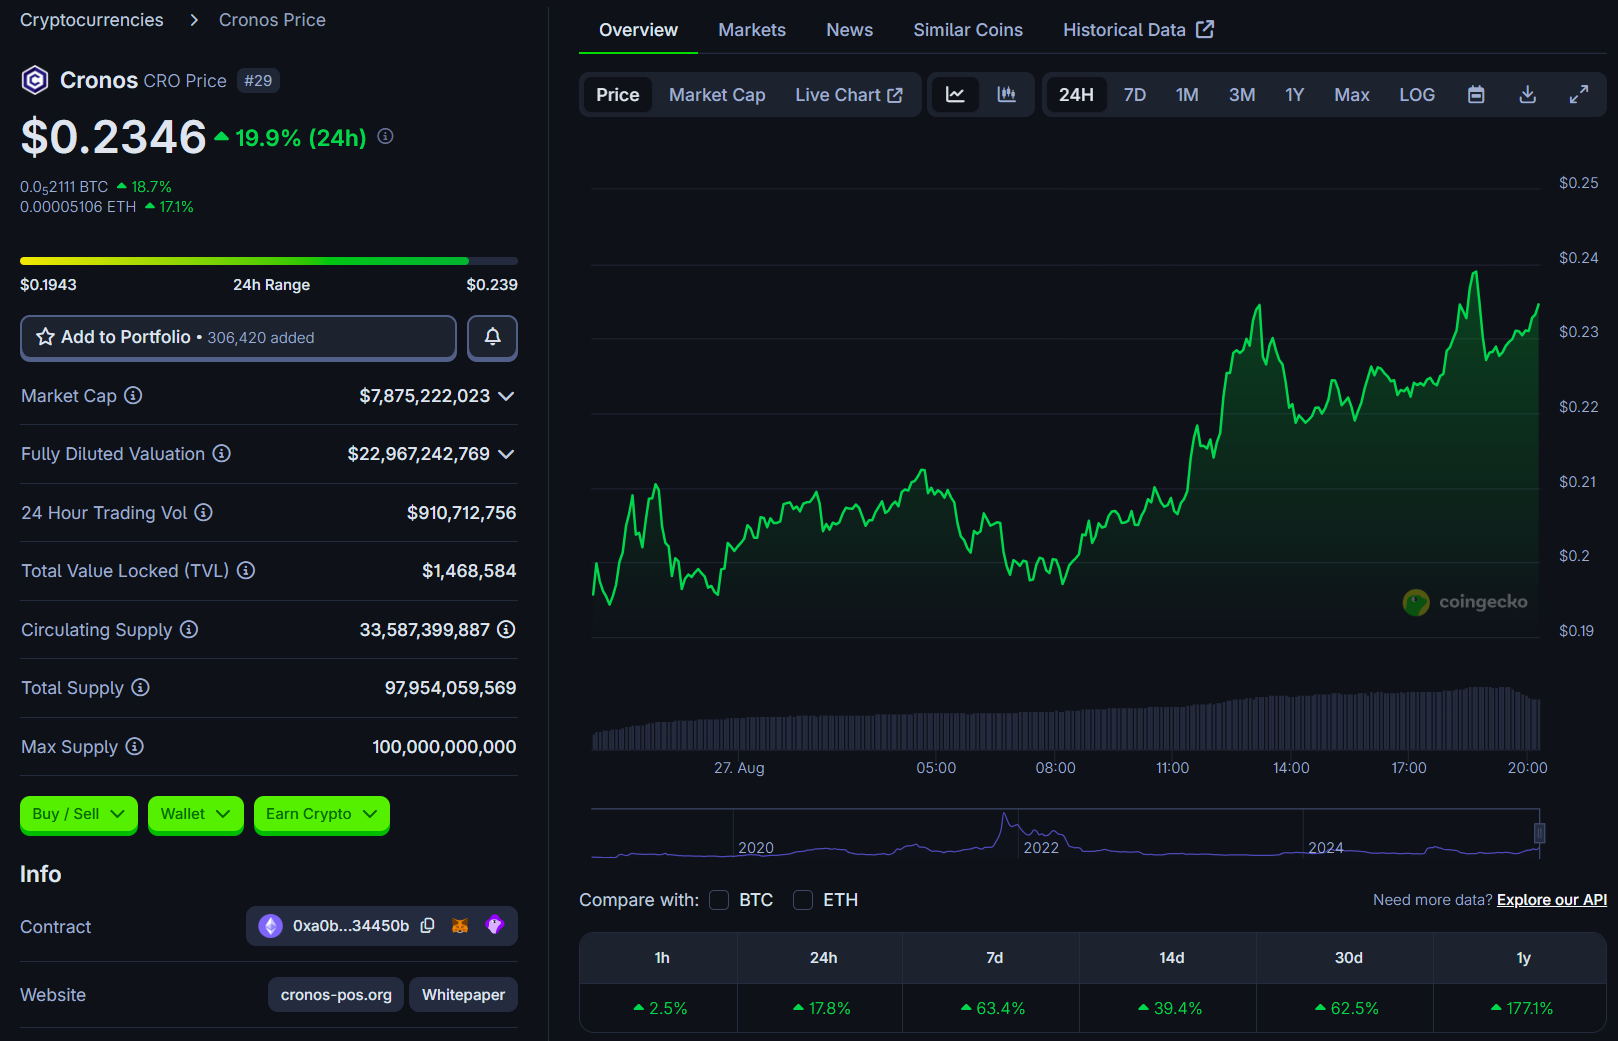The height and width of the screenshot is (1041, 1618).
Task: Open the Explore our API link
Action: click(x=1551, y=900)
